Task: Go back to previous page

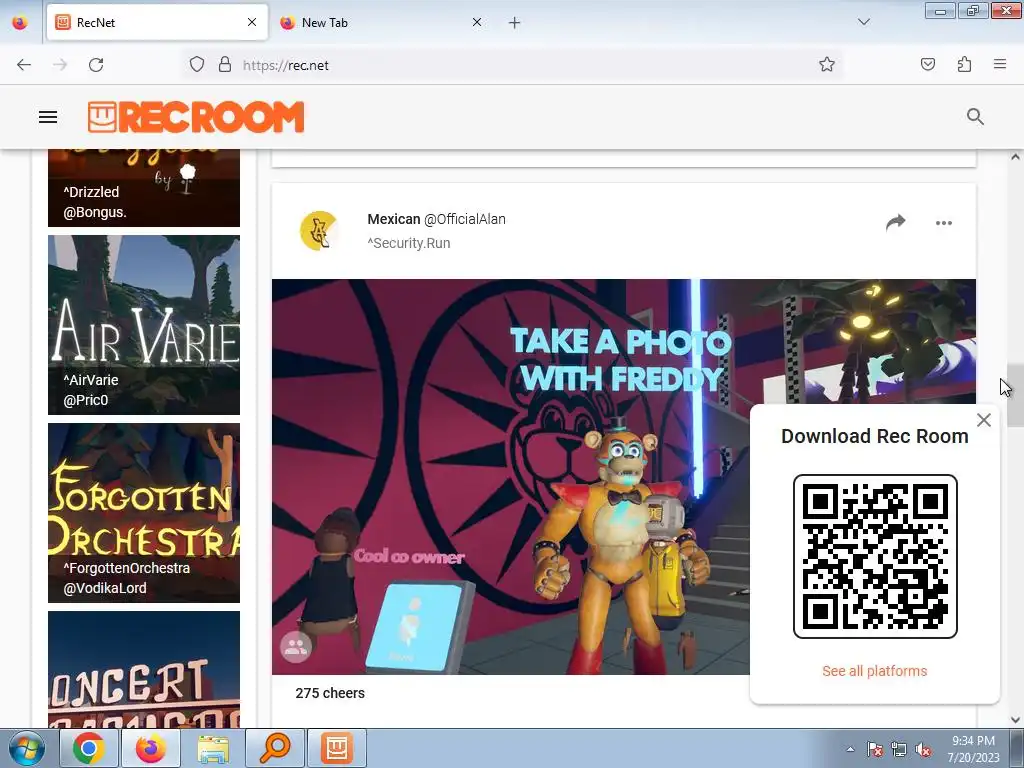Action: click(24, 65)
